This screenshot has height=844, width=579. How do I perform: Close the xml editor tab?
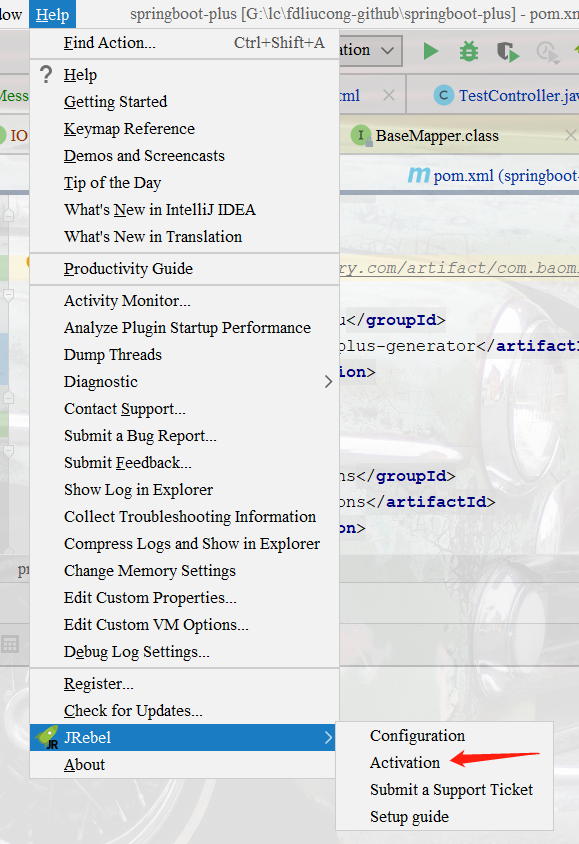(389, 96)
